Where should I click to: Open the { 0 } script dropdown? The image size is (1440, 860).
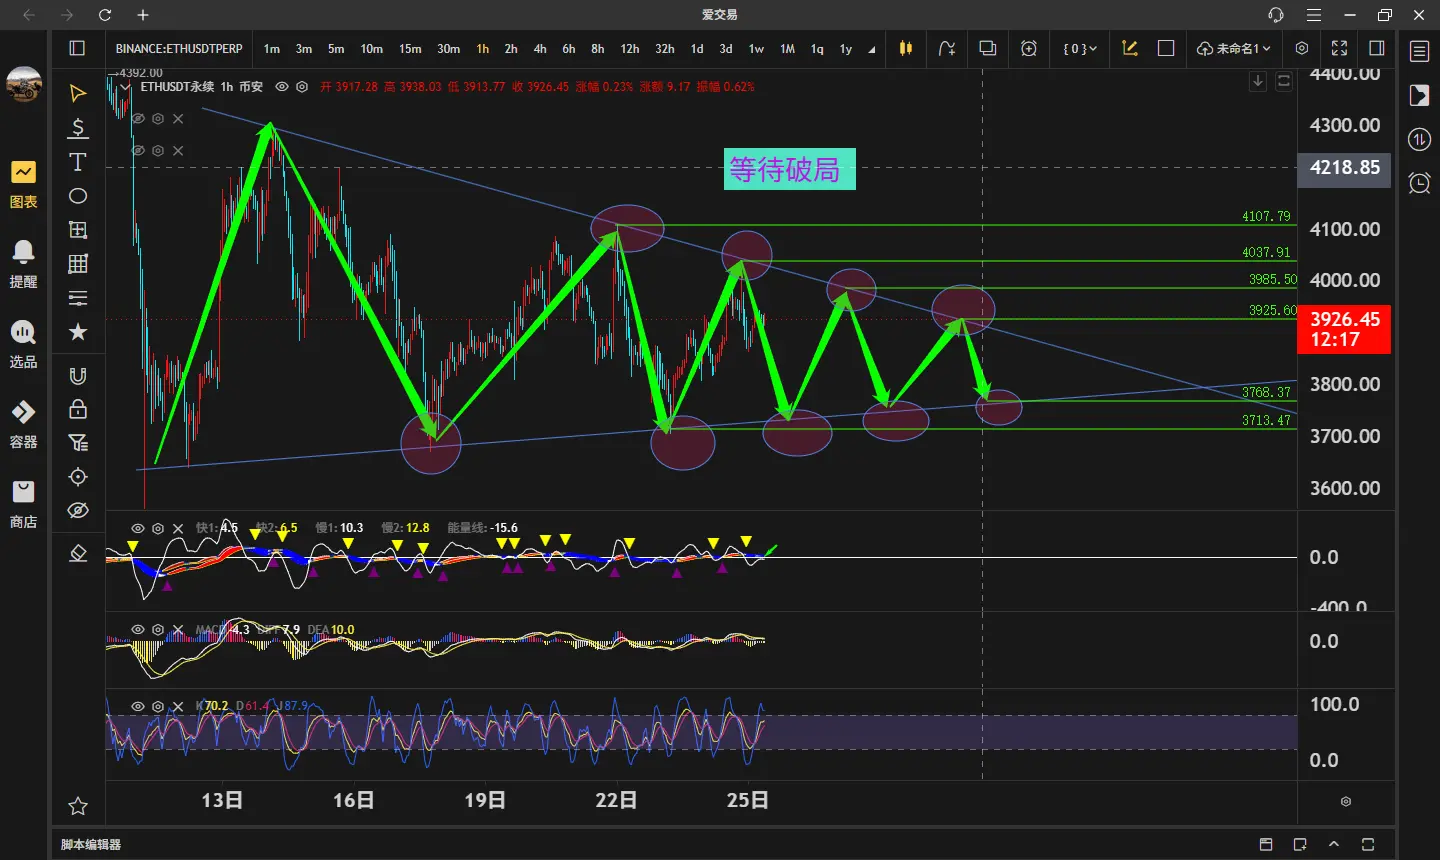point(1080,48)
